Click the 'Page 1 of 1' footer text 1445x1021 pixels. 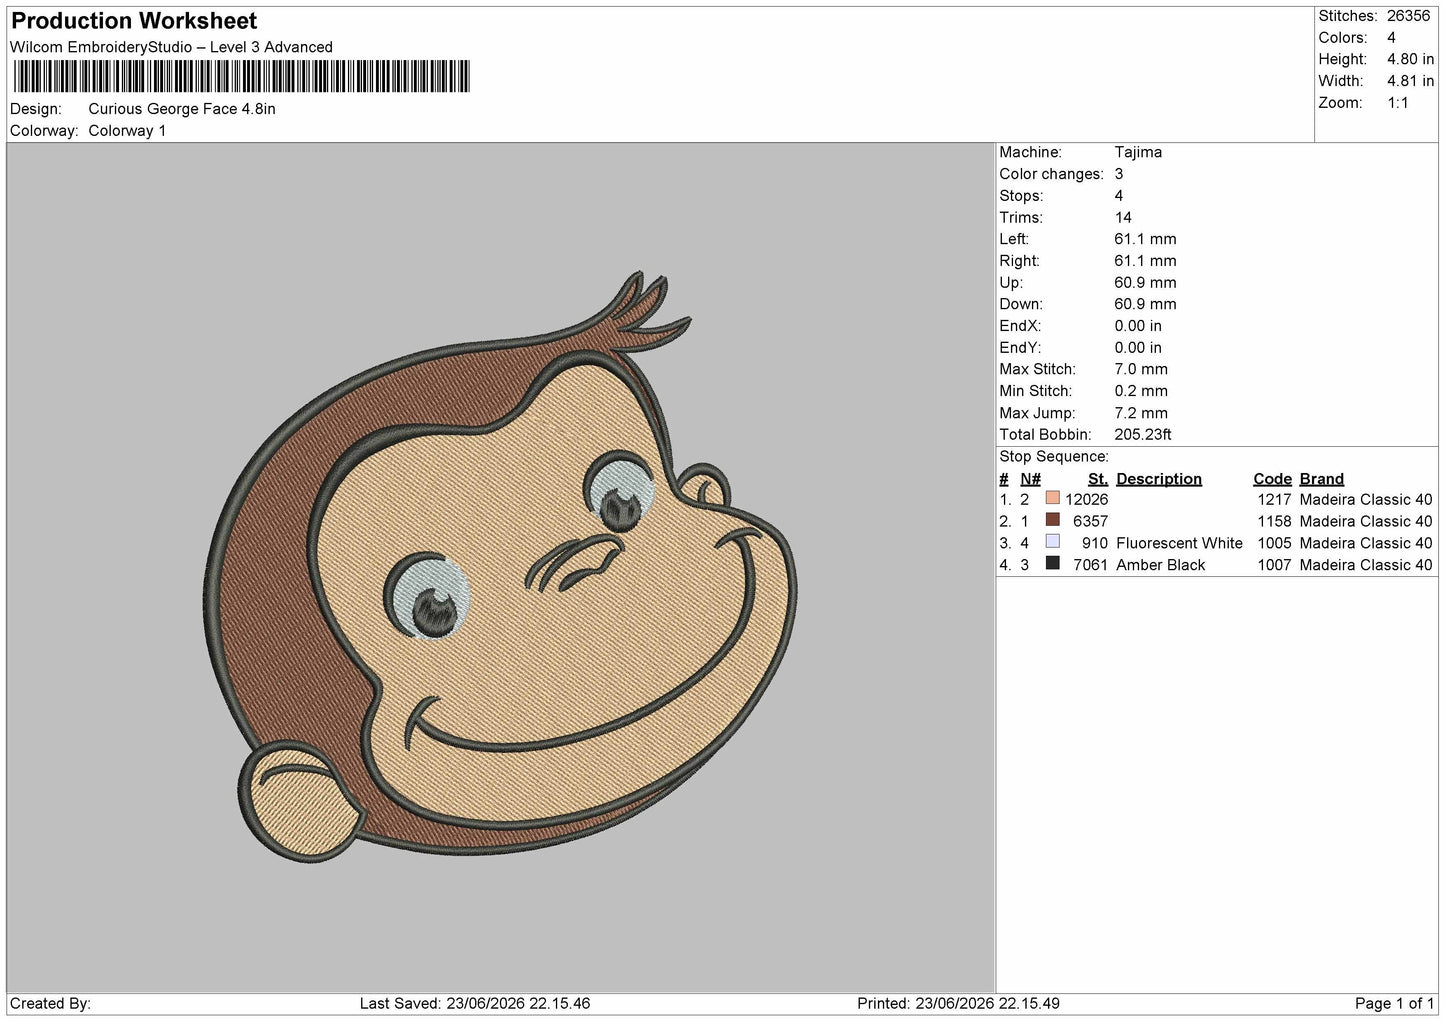pos(1394,1003)
